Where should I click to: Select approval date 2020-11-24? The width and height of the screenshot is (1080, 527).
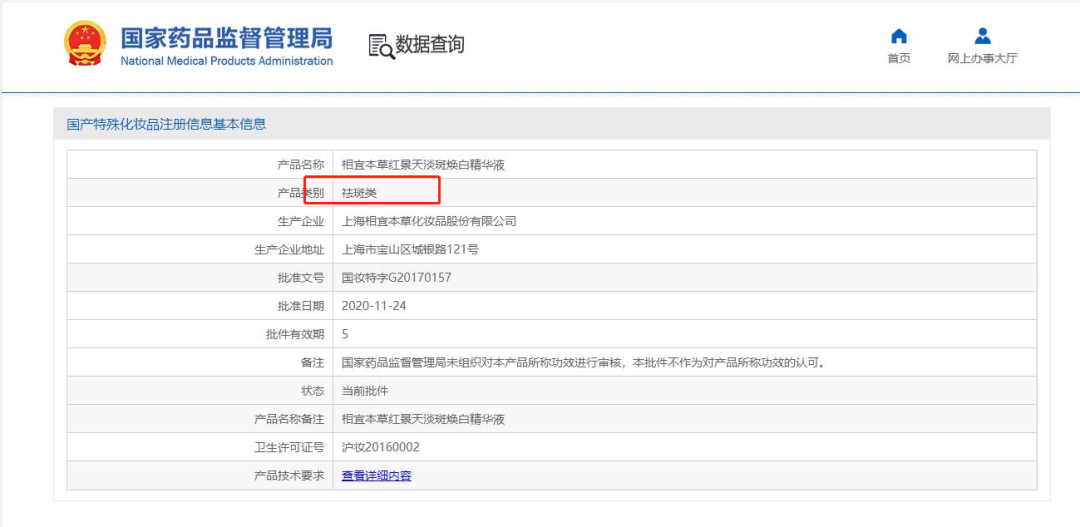374,306
